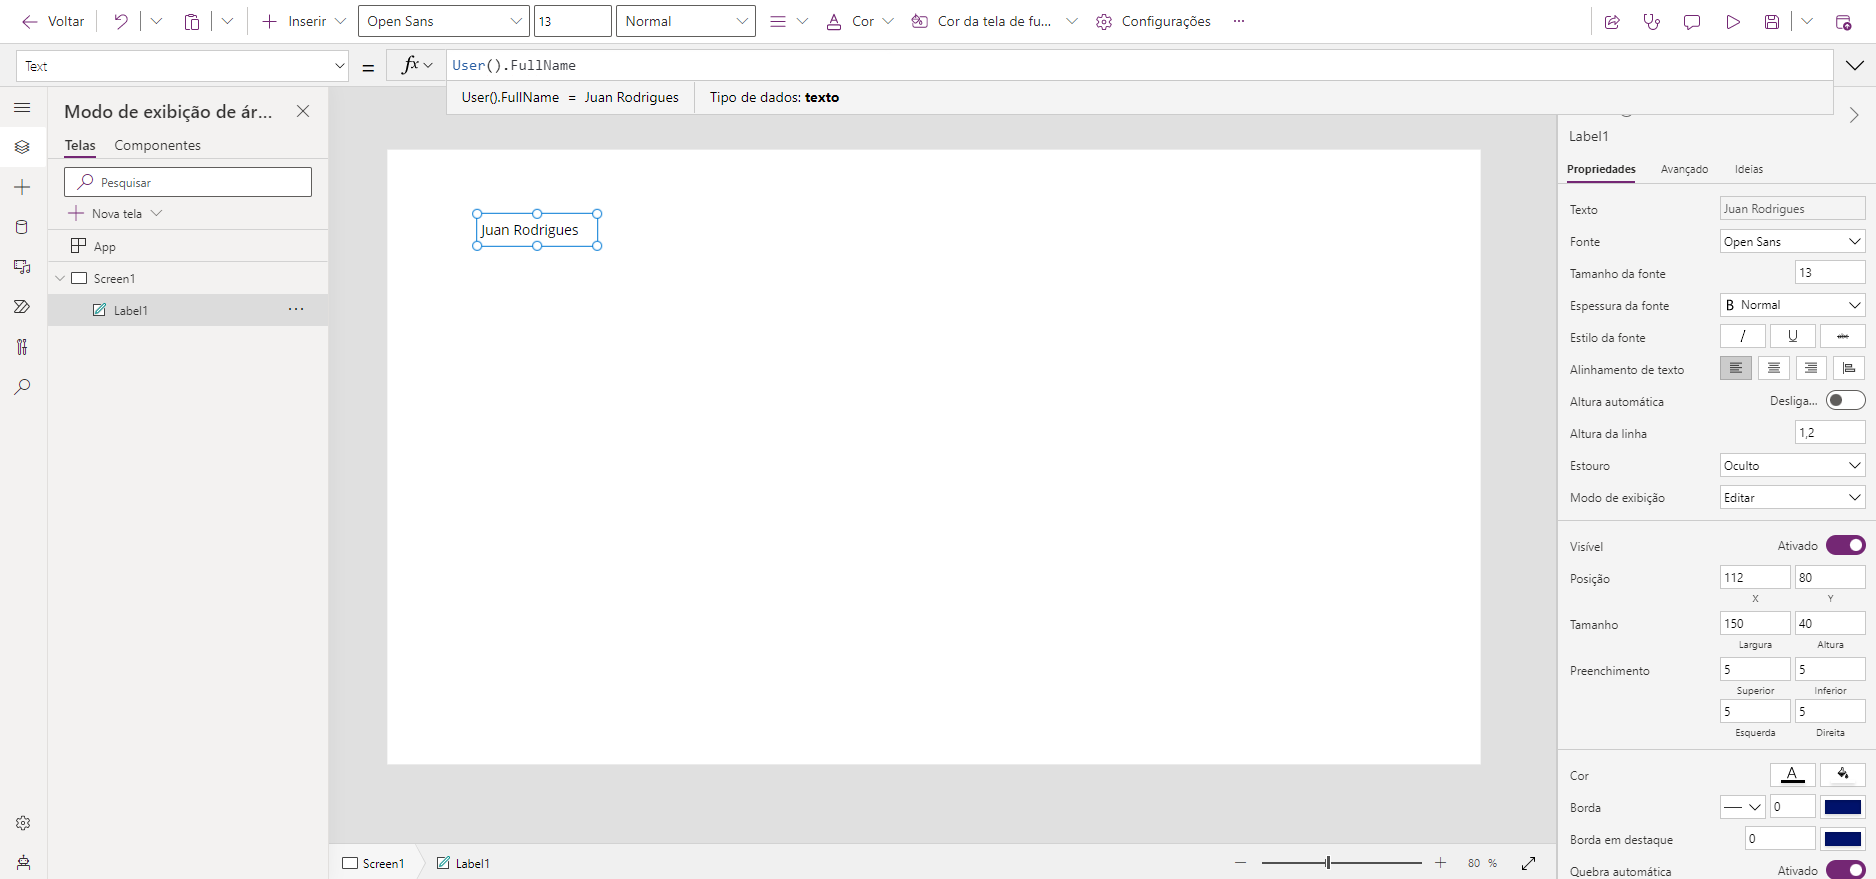Image resolution: width=1876 pixels, height=879 pixels.
Task: Undo the last action
Action: click(121, 21)
